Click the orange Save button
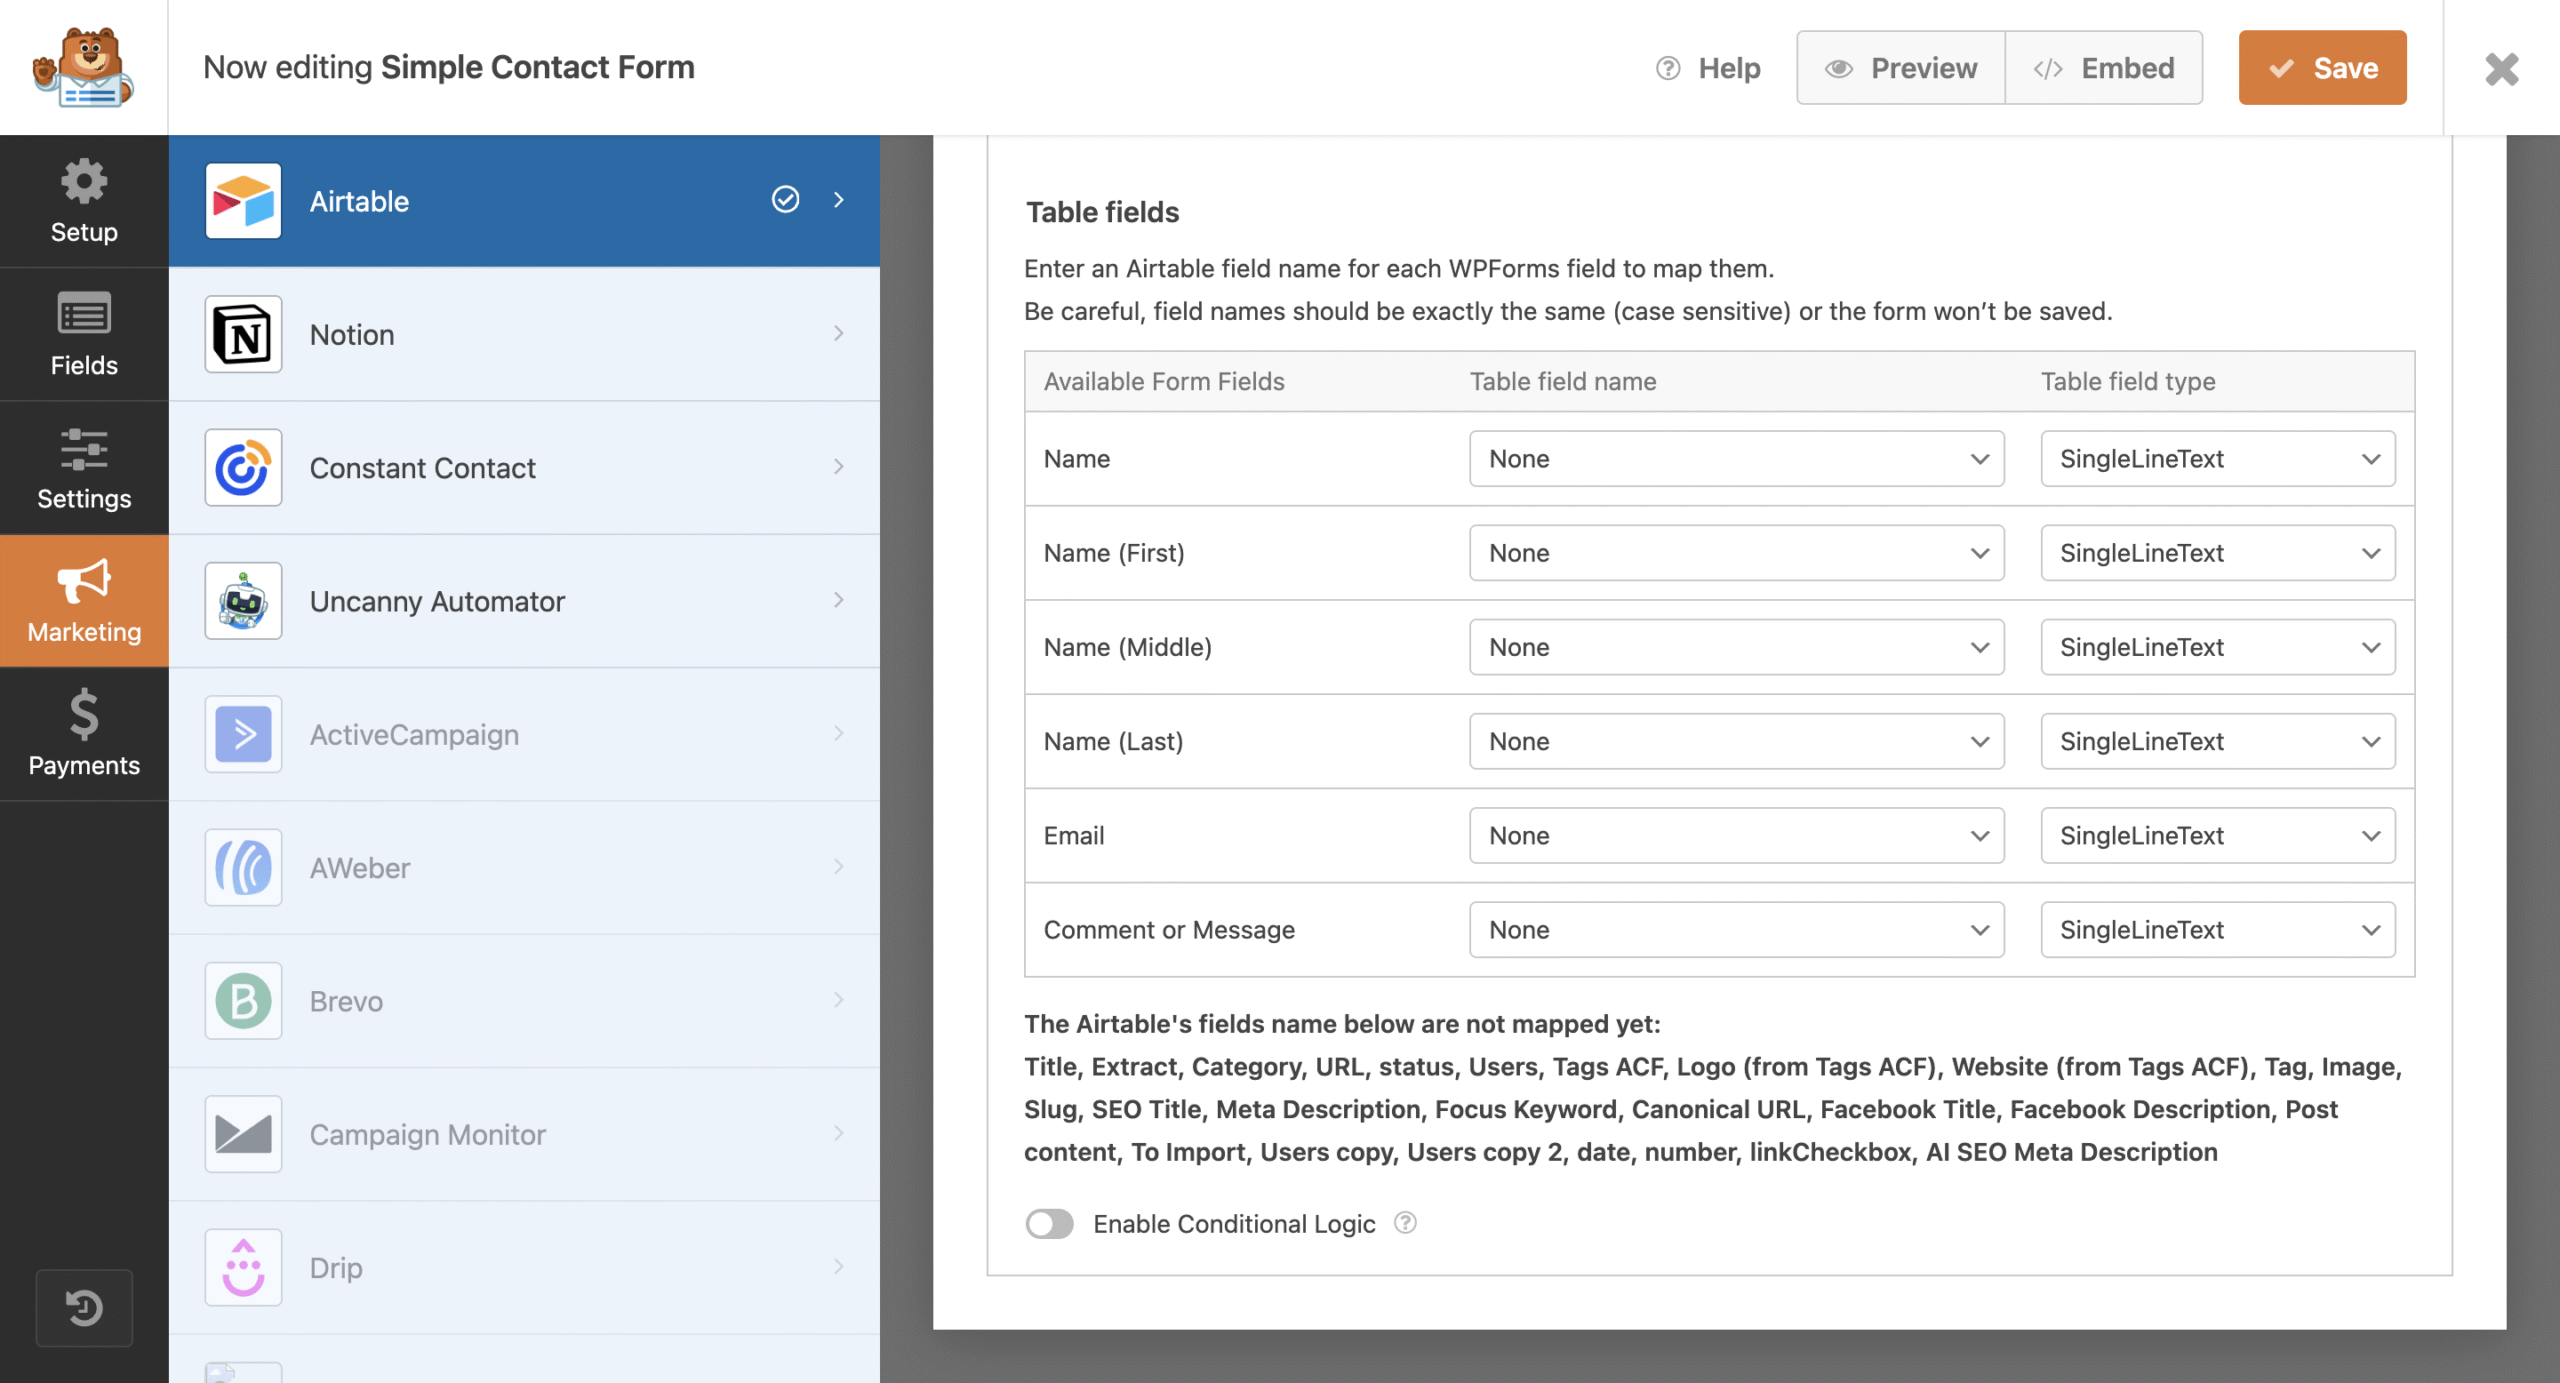Screen dimensions: 2560x1383 coord(2321,67)
